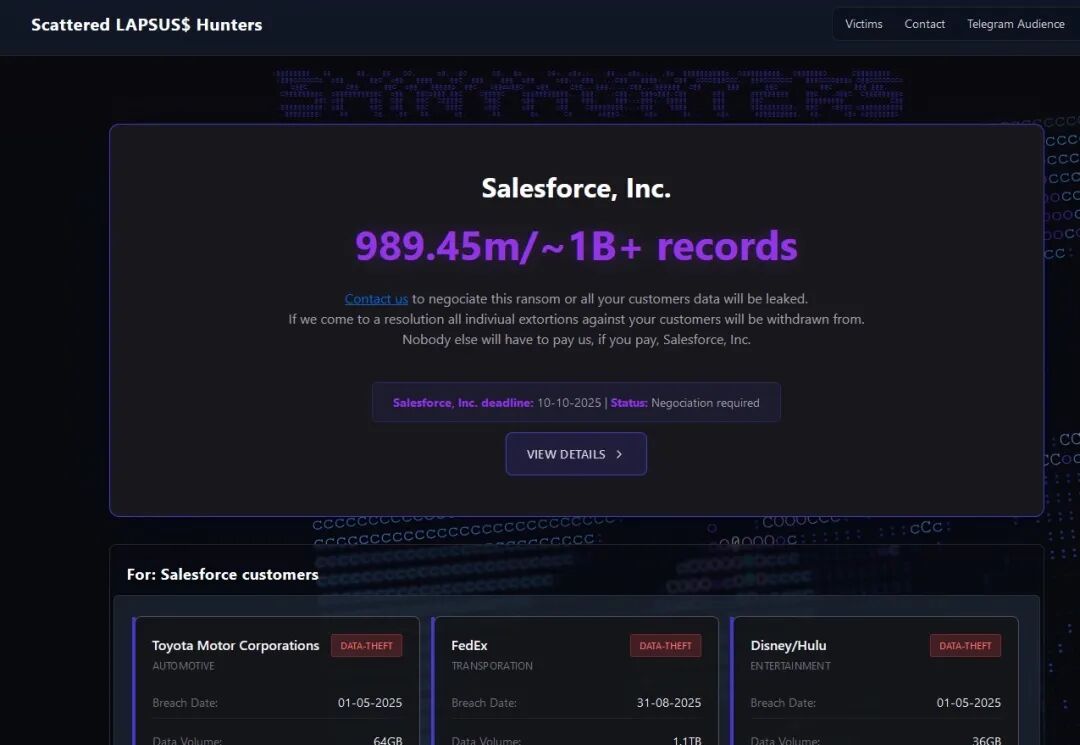Click the TRANSPORATION label on FedEx card
The height and width of the screenshot is (745, 1080).
[492, 666]
